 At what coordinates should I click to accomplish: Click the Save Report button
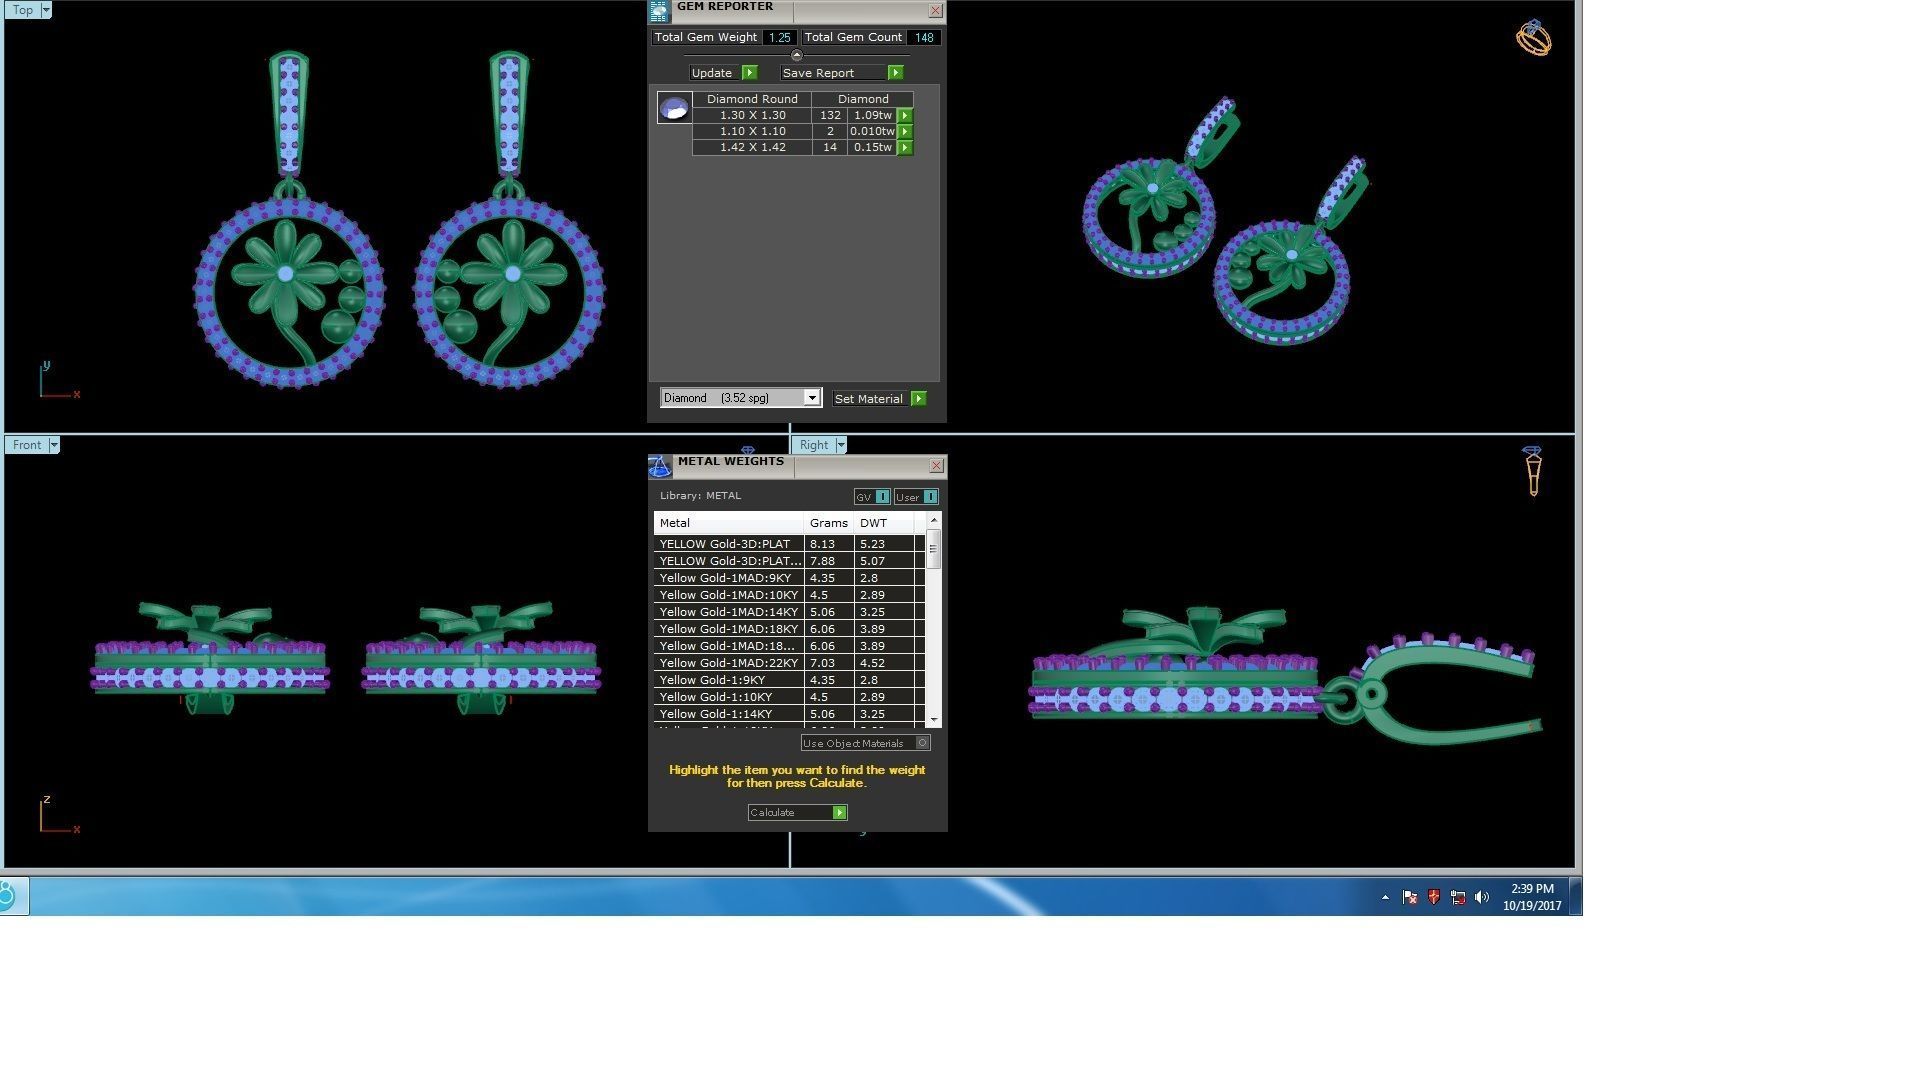coord(842,73)
